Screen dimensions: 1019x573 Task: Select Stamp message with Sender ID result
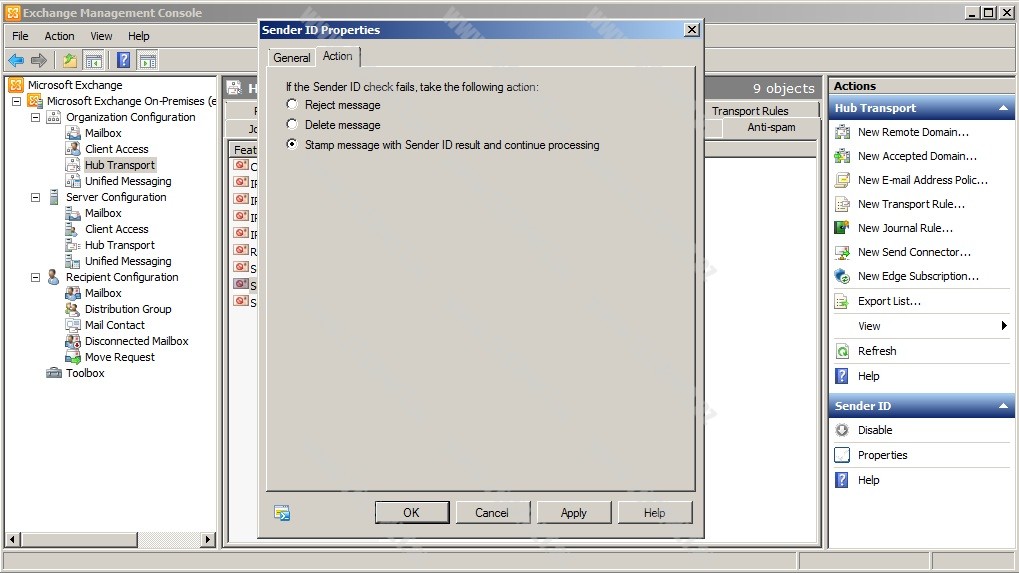pos(292,145)
